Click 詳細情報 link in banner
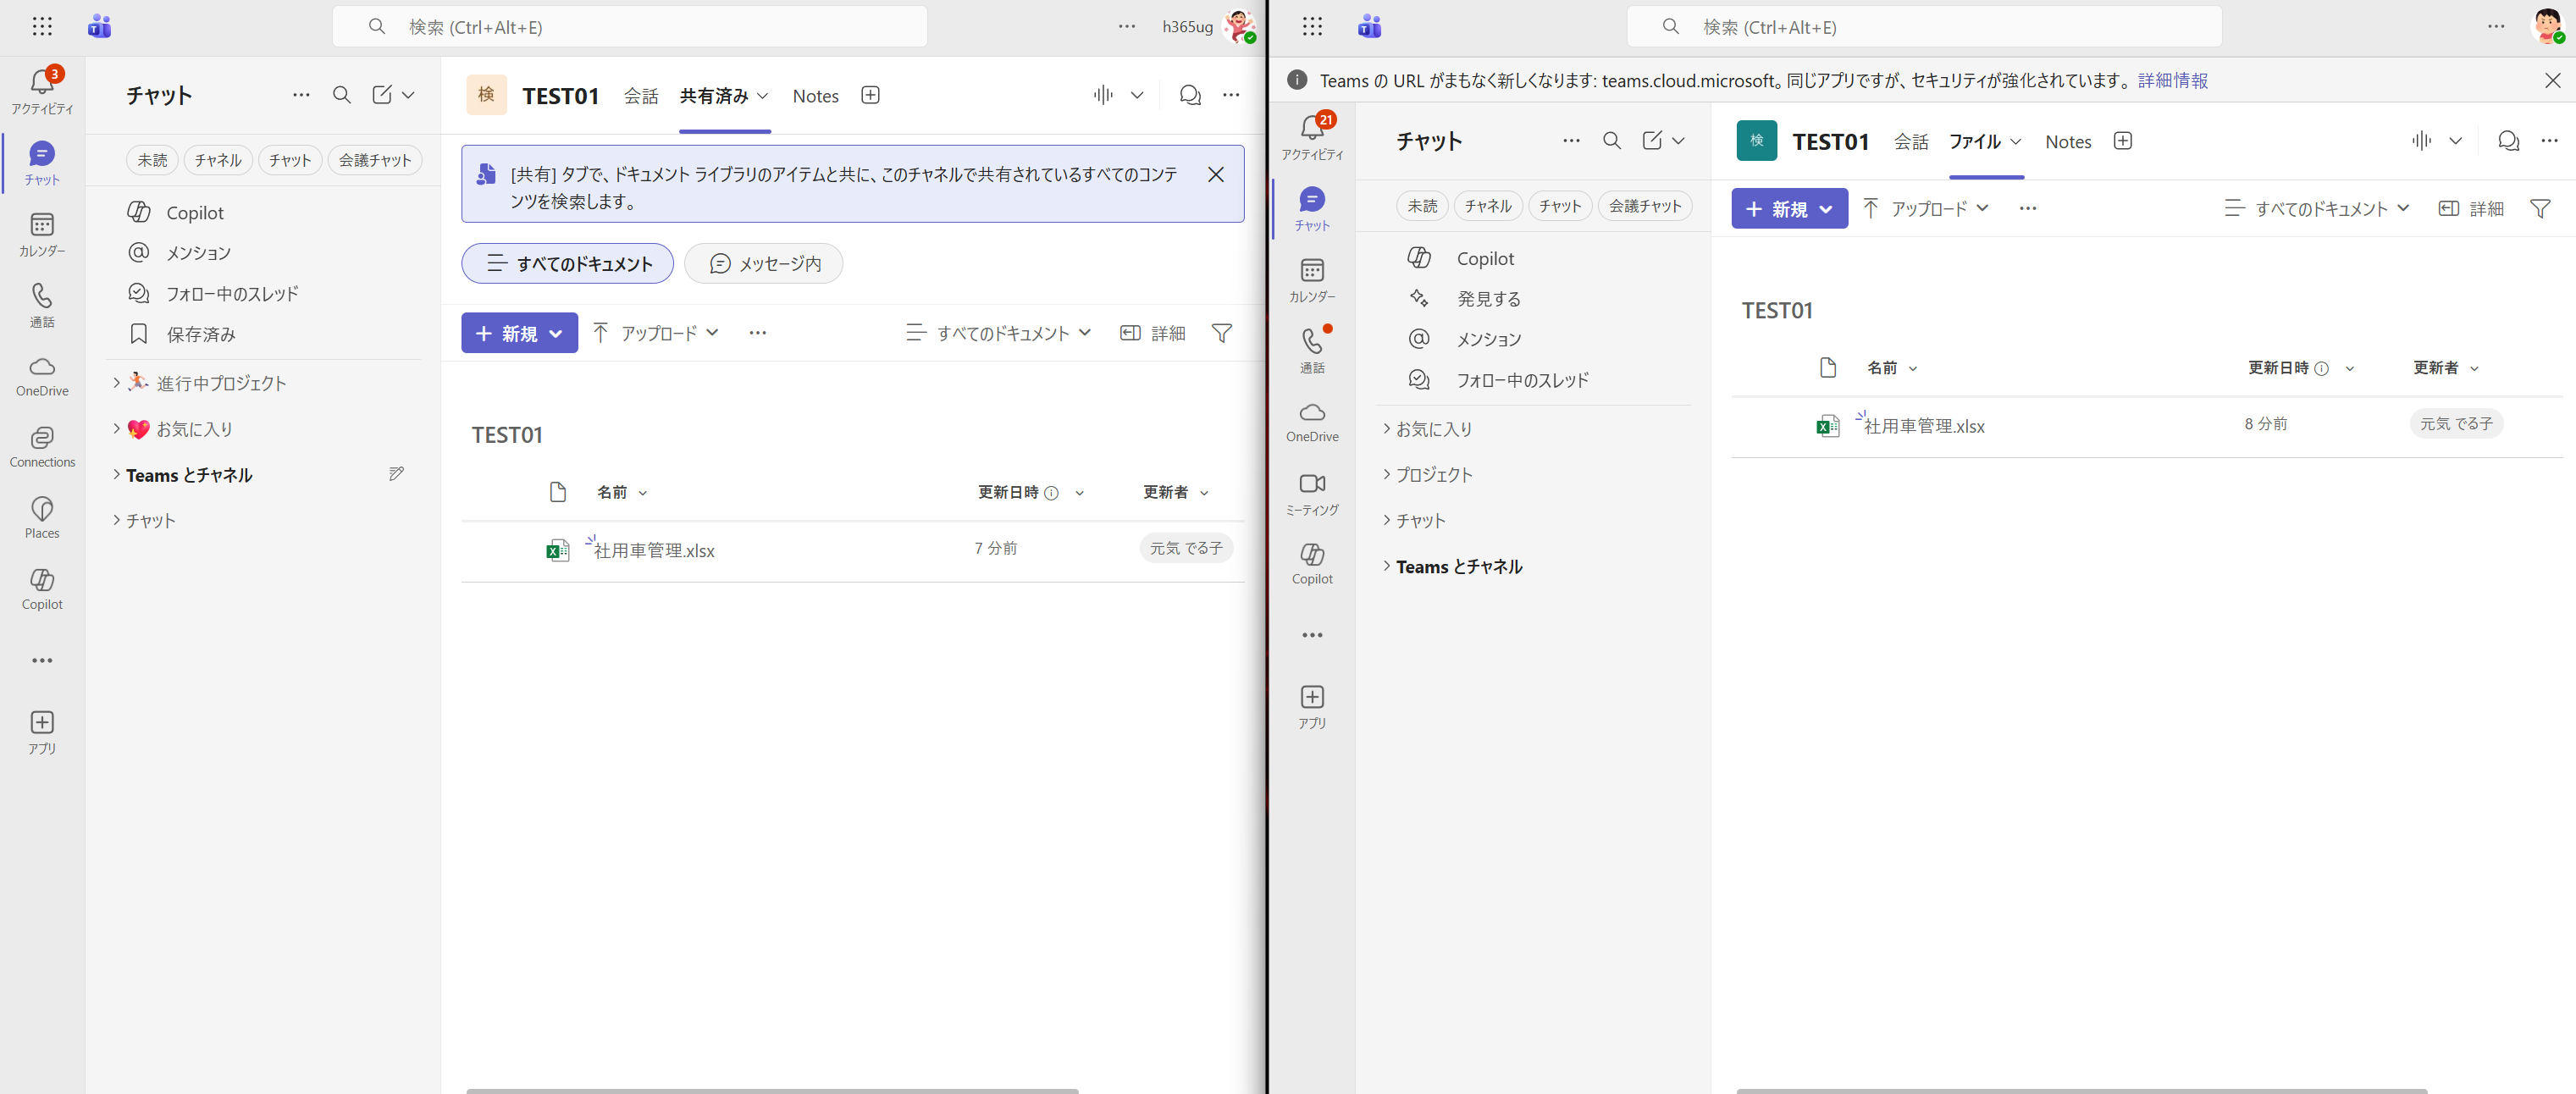The width and height of the screenshot is (2576, 1094). pos(2172,81)
